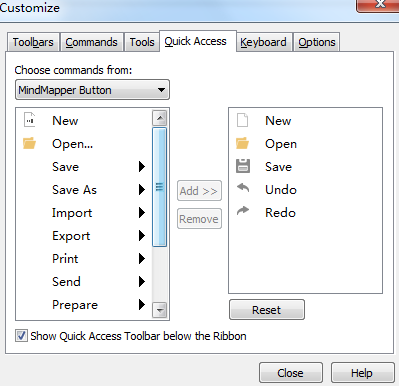Expand the Print submenu arrow

point(142,258)
